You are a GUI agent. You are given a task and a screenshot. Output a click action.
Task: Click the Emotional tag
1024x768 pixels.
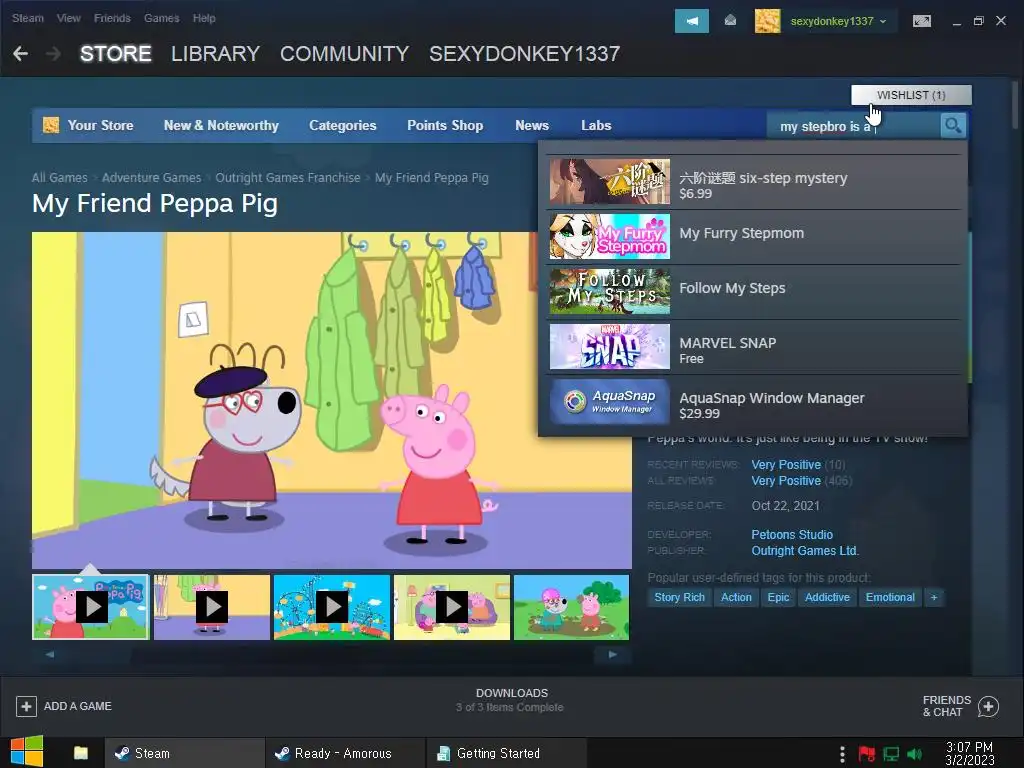click(x=890, y=597)
